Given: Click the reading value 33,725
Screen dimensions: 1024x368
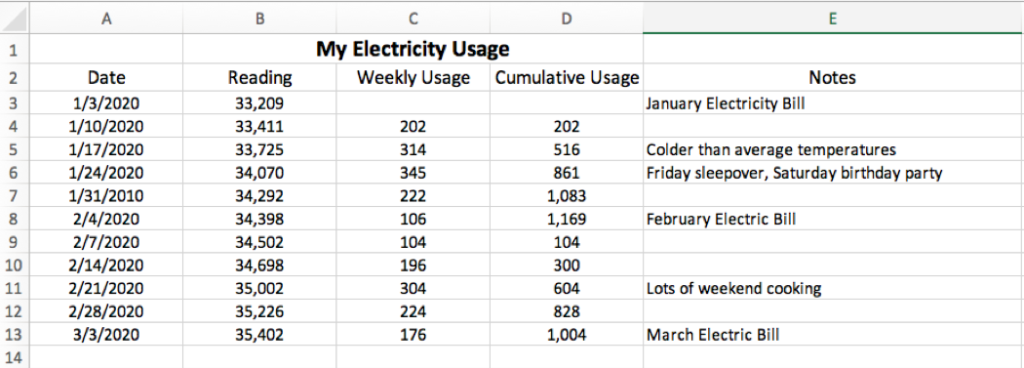Looking at the screenshot, I should click(x=260, y=149).
